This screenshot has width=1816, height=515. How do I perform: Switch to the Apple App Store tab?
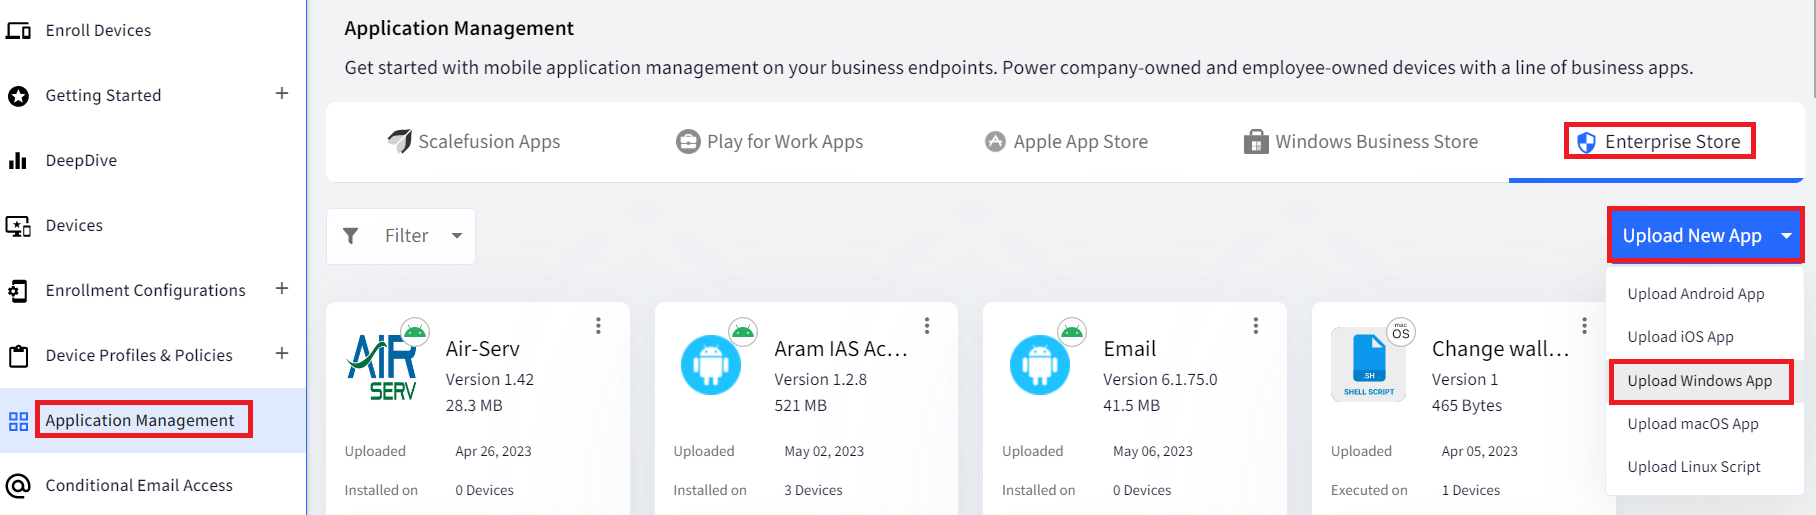(1066, 142)
